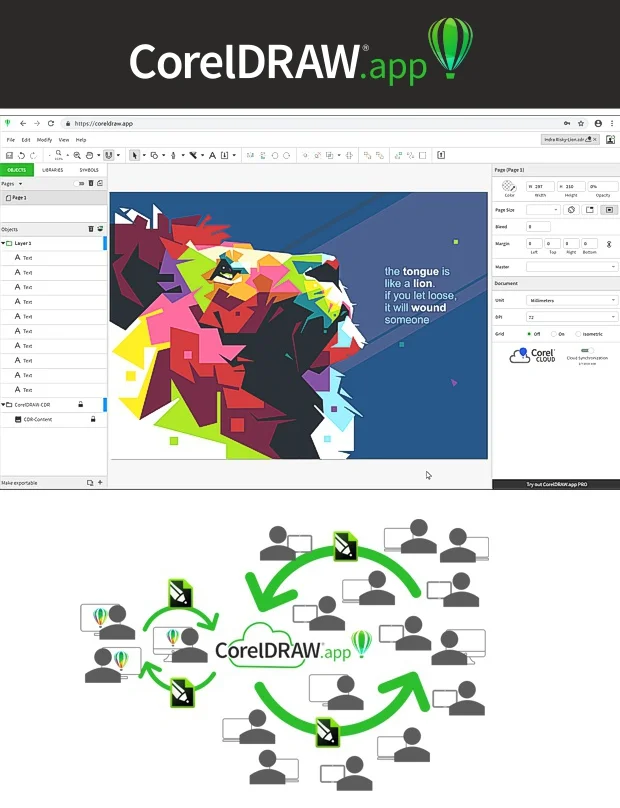Switch to the Symbols tab

tap(89, 170)
